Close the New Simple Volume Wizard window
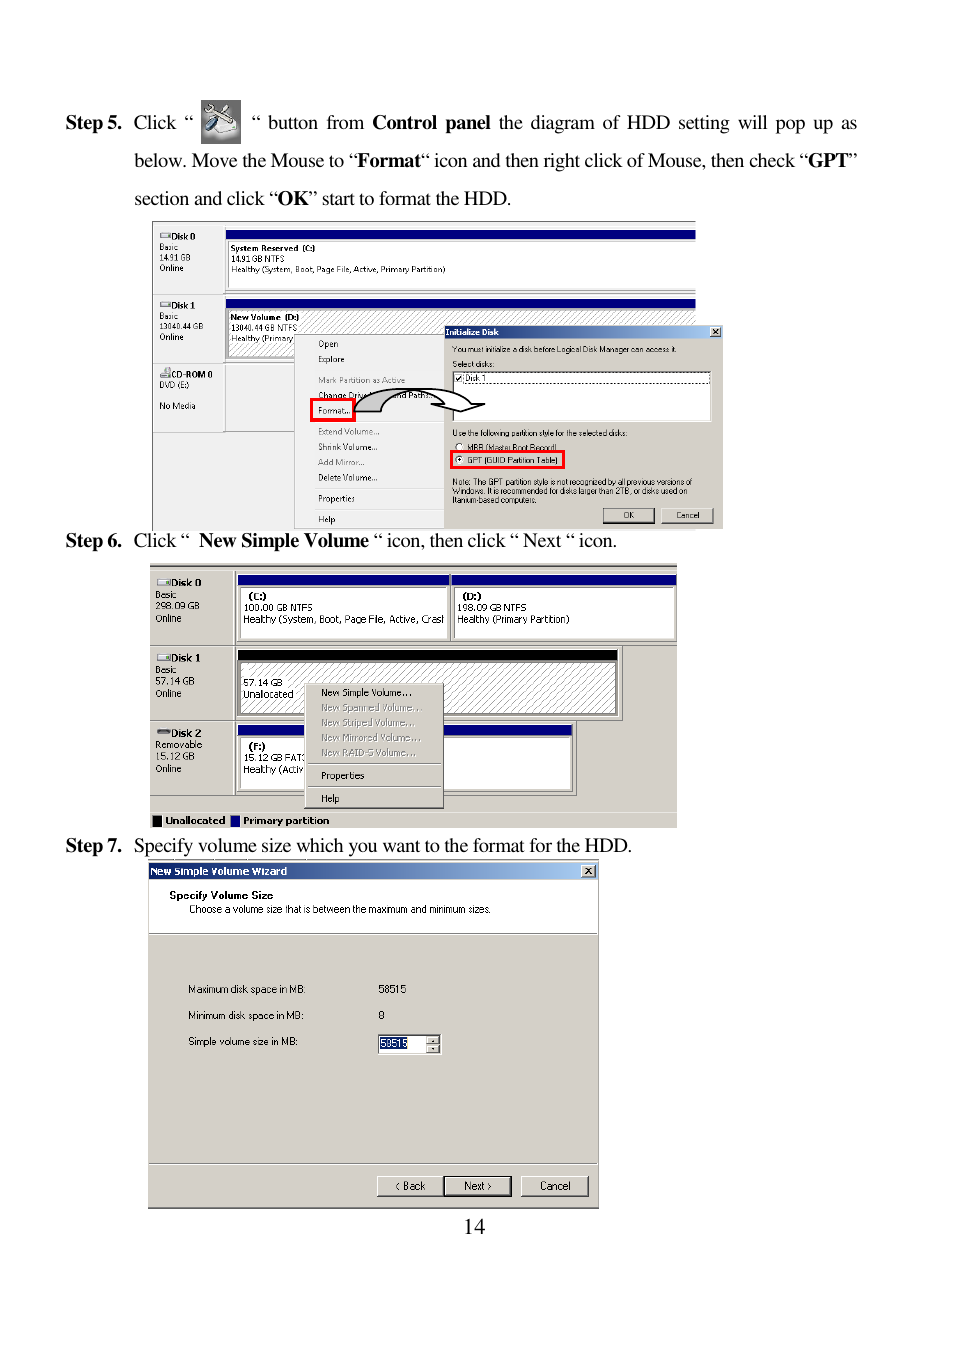The height and width of the screenshot is (1352, 954). (589, 871)
